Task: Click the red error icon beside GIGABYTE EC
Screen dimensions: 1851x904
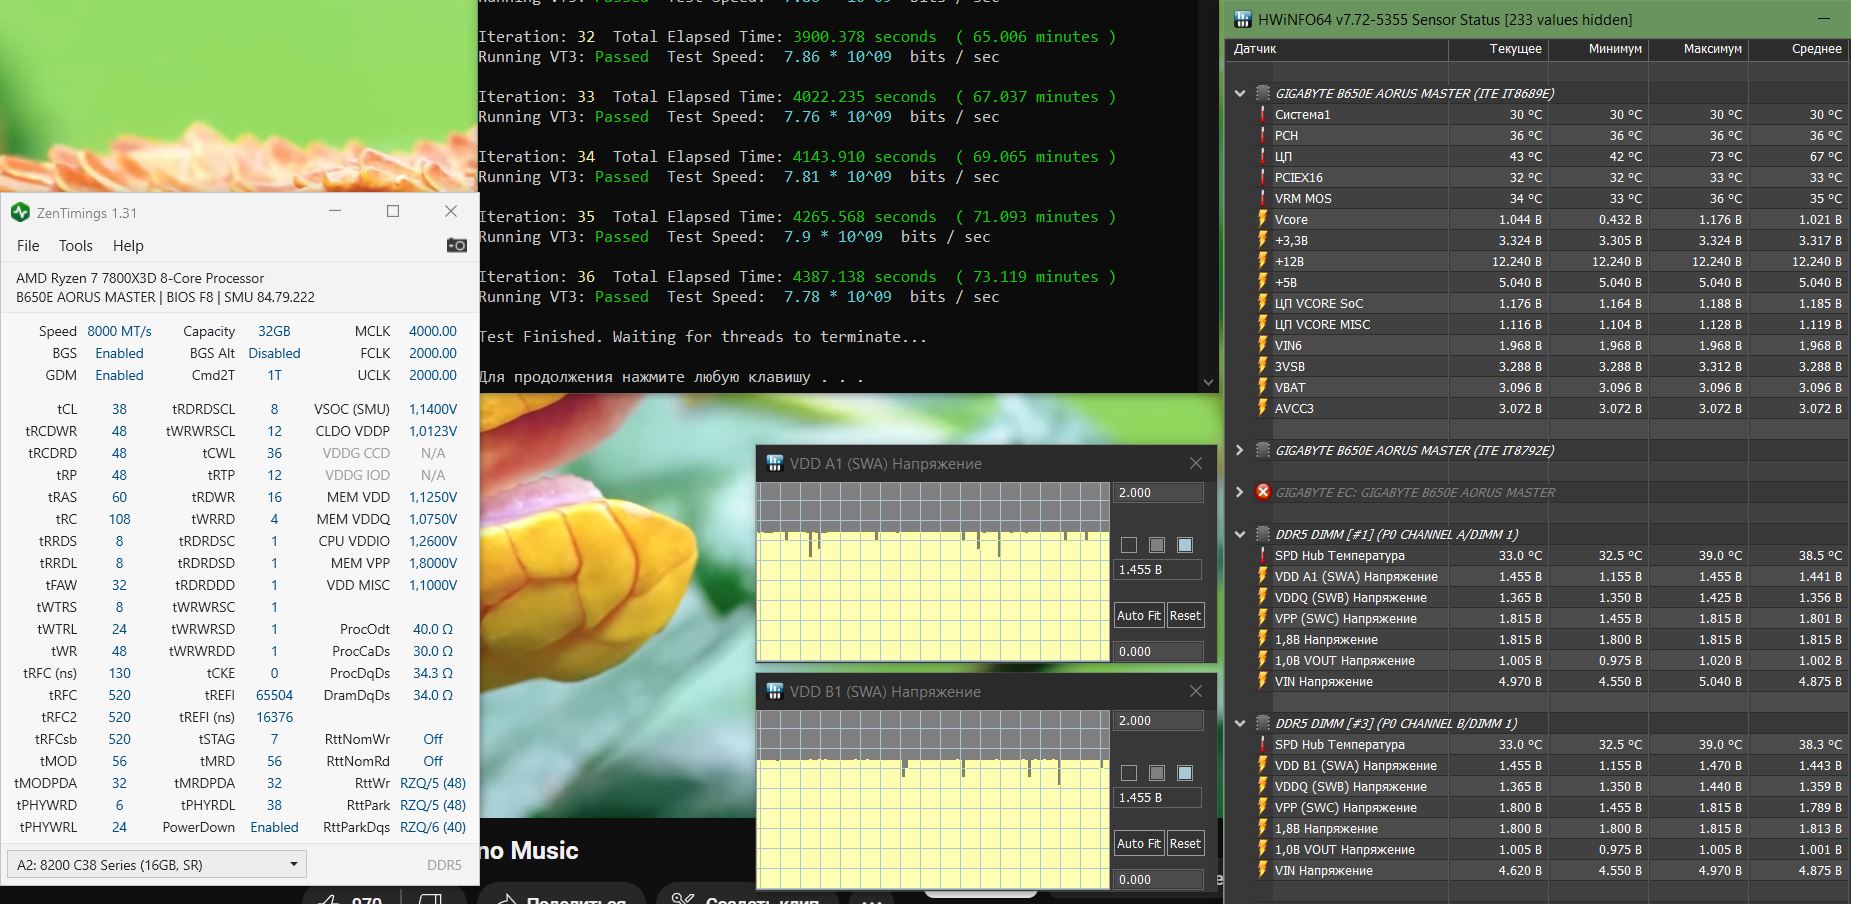Action: click(x=1263, y=492)
